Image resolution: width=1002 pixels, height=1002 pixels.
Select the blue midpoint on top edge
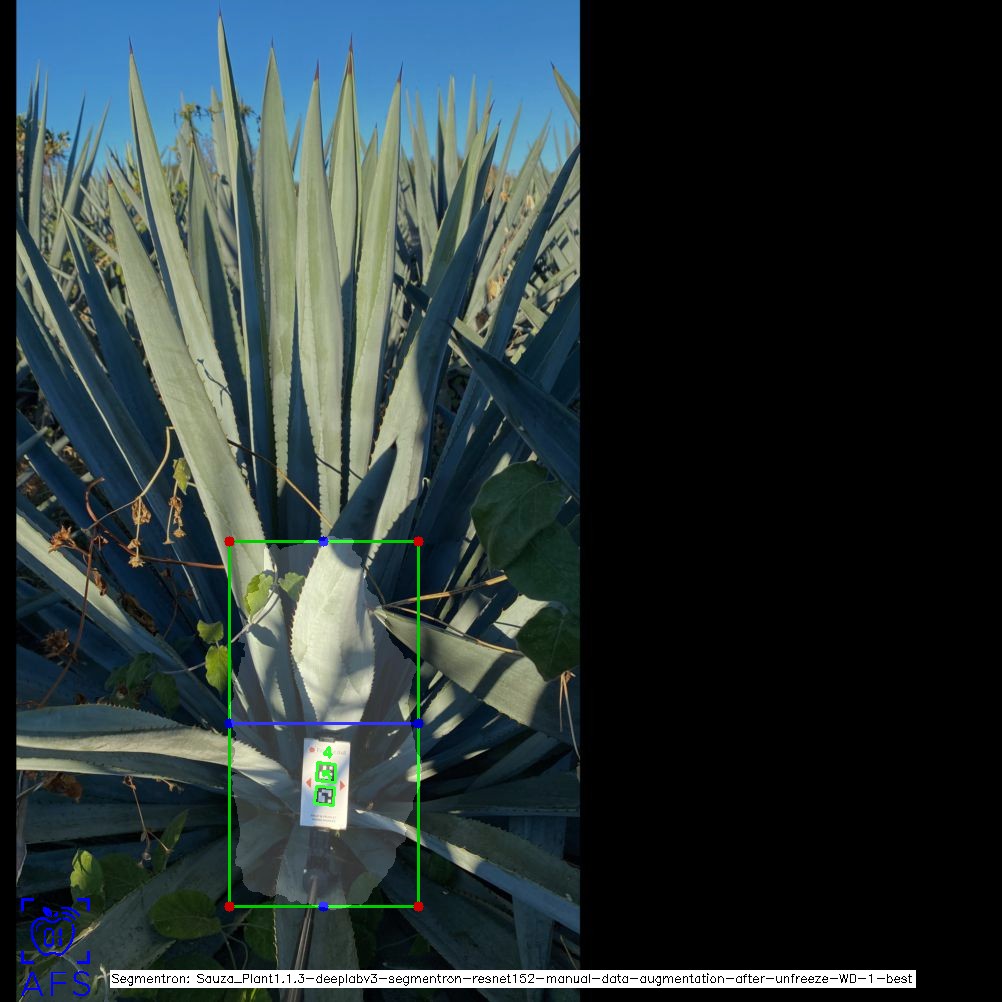click(323, 541)
